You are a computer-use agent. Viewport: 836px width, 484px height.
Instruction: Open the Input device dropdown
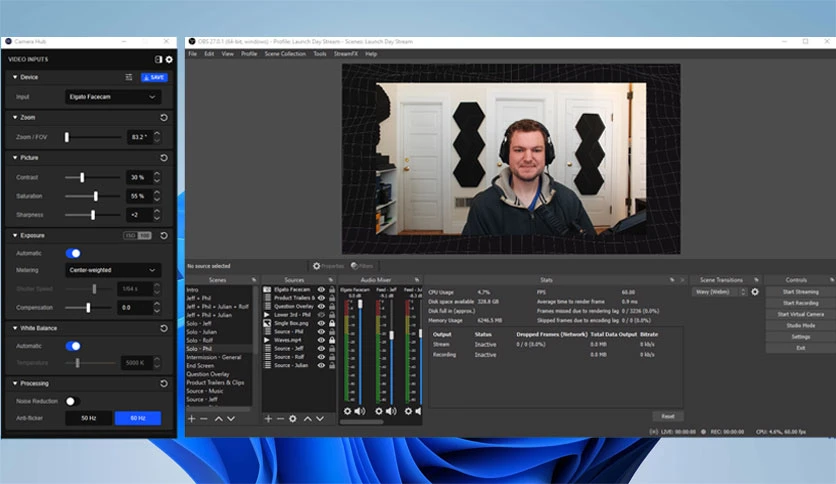(x=113, y=97)
